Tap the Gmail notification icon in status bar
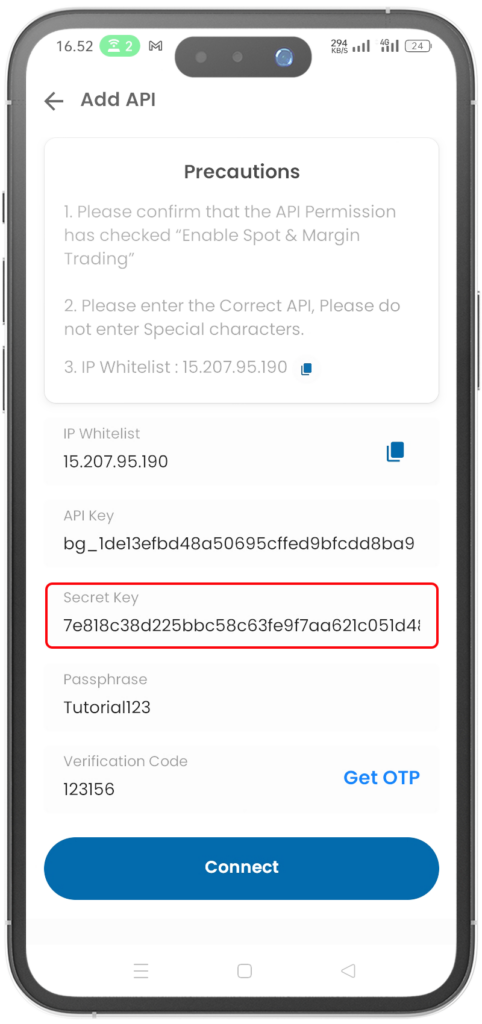 [155, 46]
